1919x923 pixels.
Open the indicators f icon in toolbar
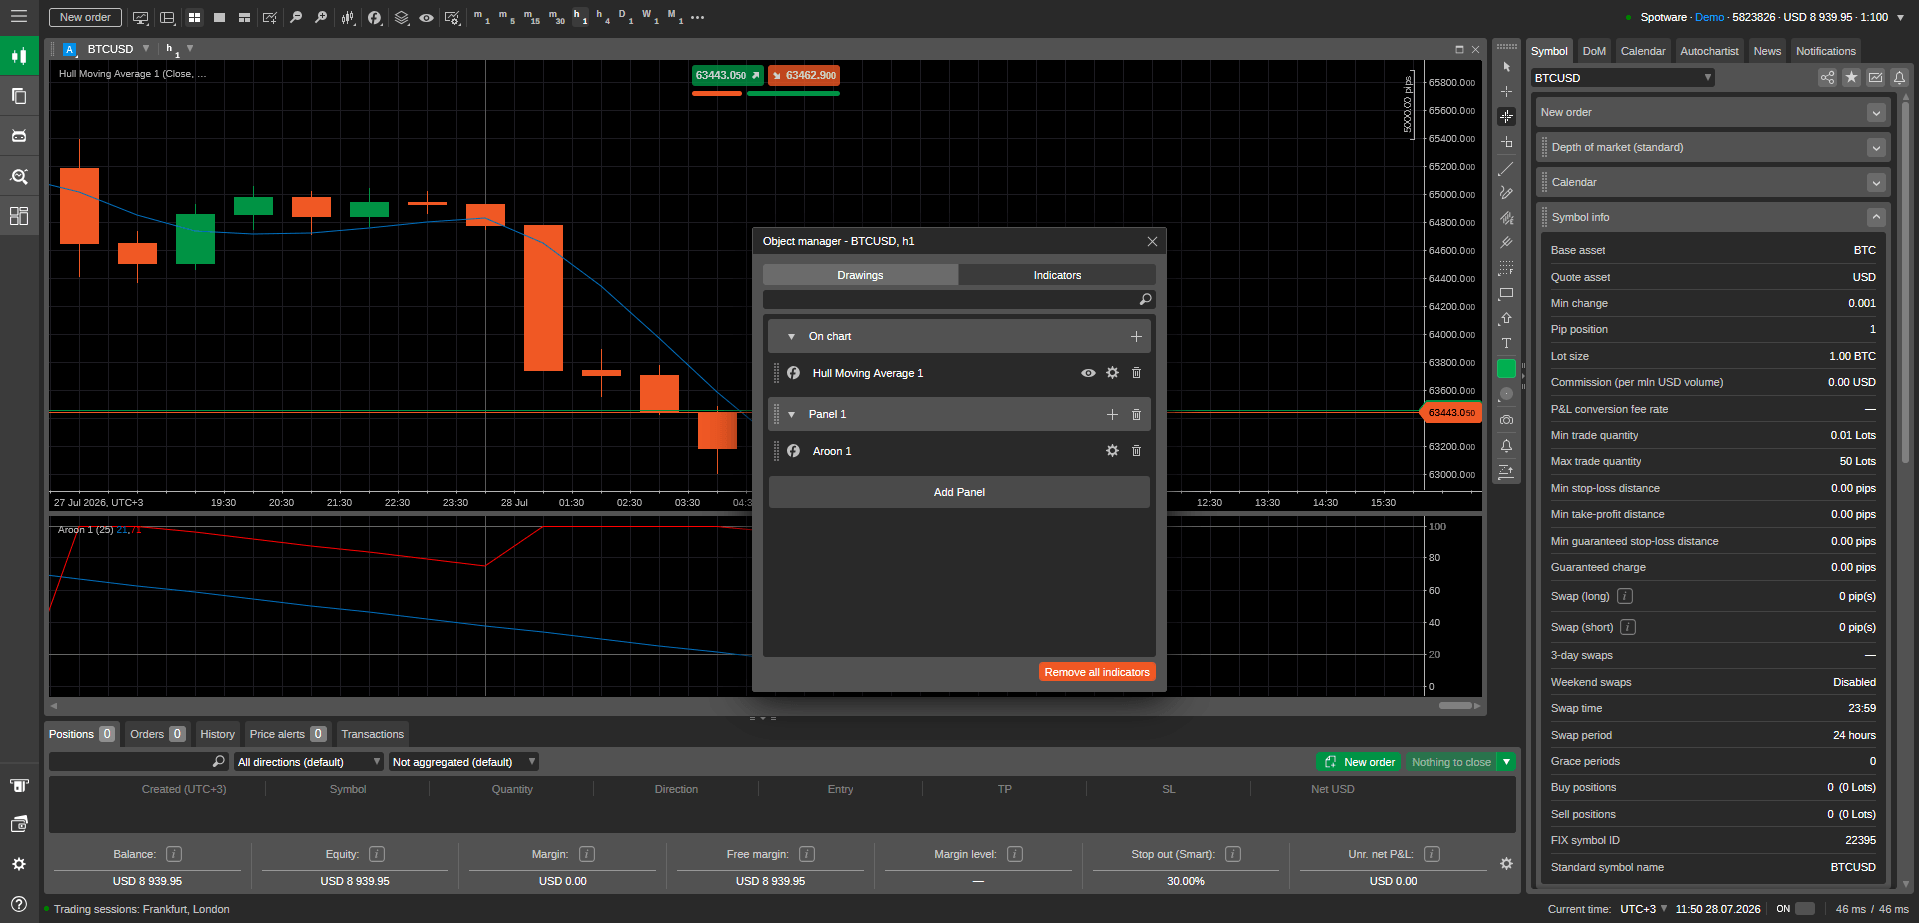[x=374, y=17]
